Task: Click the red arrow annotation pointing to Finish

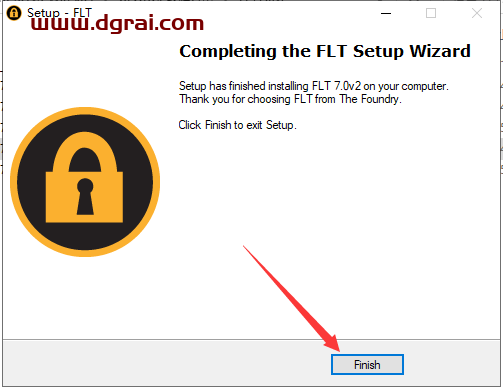Action: [290, 297]
